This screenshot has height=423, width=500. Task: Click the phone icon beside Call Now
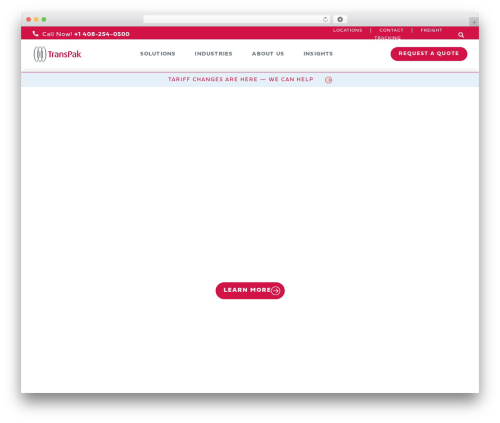point(35,34)
